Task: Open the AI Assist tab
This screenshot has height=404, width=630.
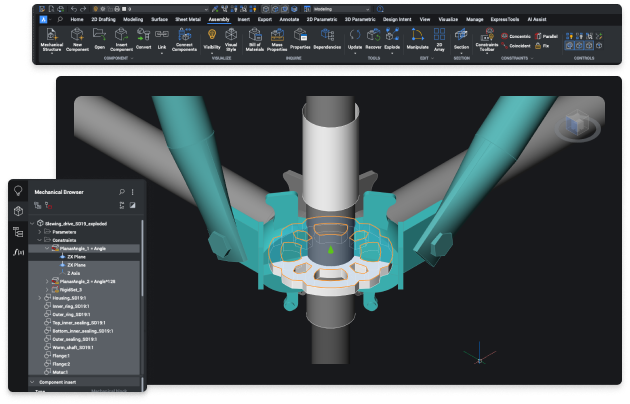Action: click(x=537, y=19)
